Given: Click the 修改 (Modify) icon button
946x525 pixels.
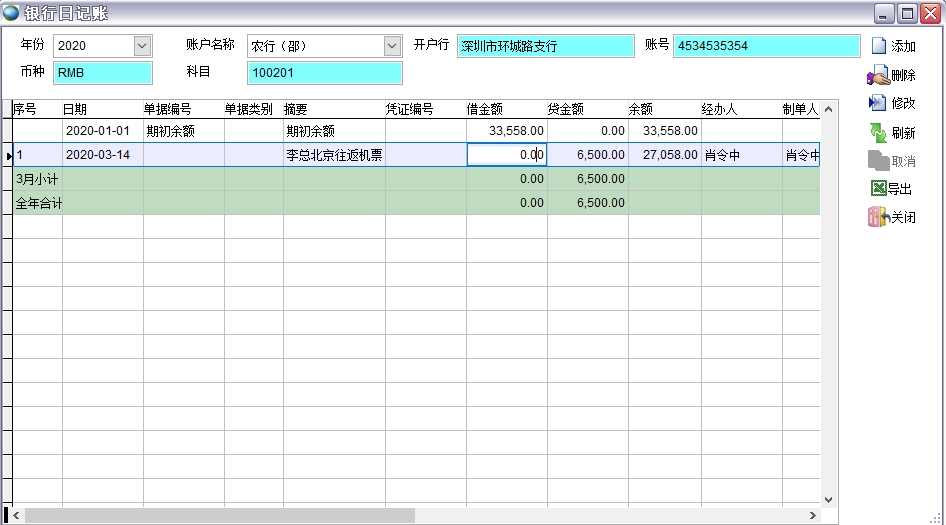Looking at the screenshot, I should pyautogui.click(x=878, y=103).
